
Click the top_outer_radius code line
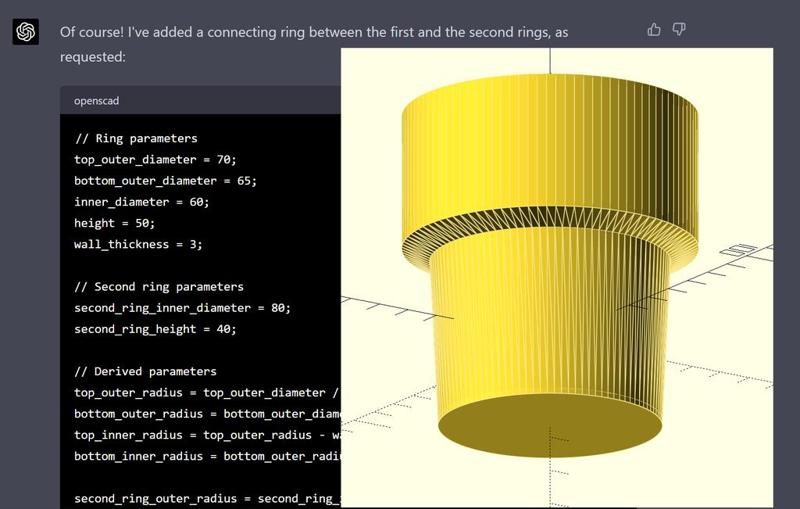pos(206,393)
